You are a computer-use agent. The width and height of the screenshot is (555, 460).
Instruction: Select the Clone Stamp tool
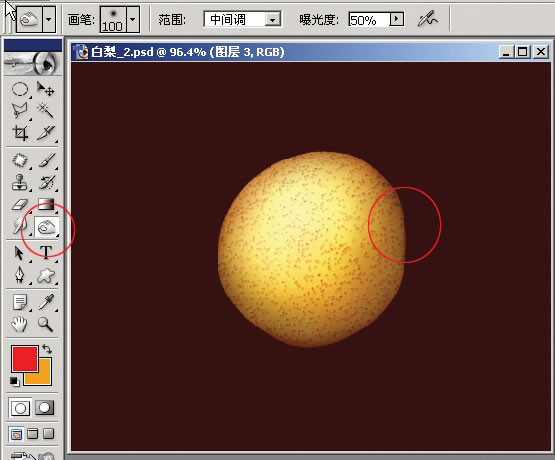(x=20, y=183)
